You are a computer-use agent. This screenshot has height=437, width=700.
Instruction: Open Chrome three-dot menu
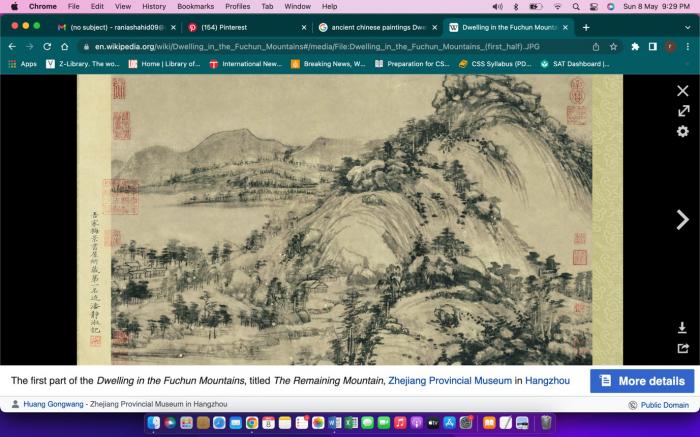coord(688,46)
